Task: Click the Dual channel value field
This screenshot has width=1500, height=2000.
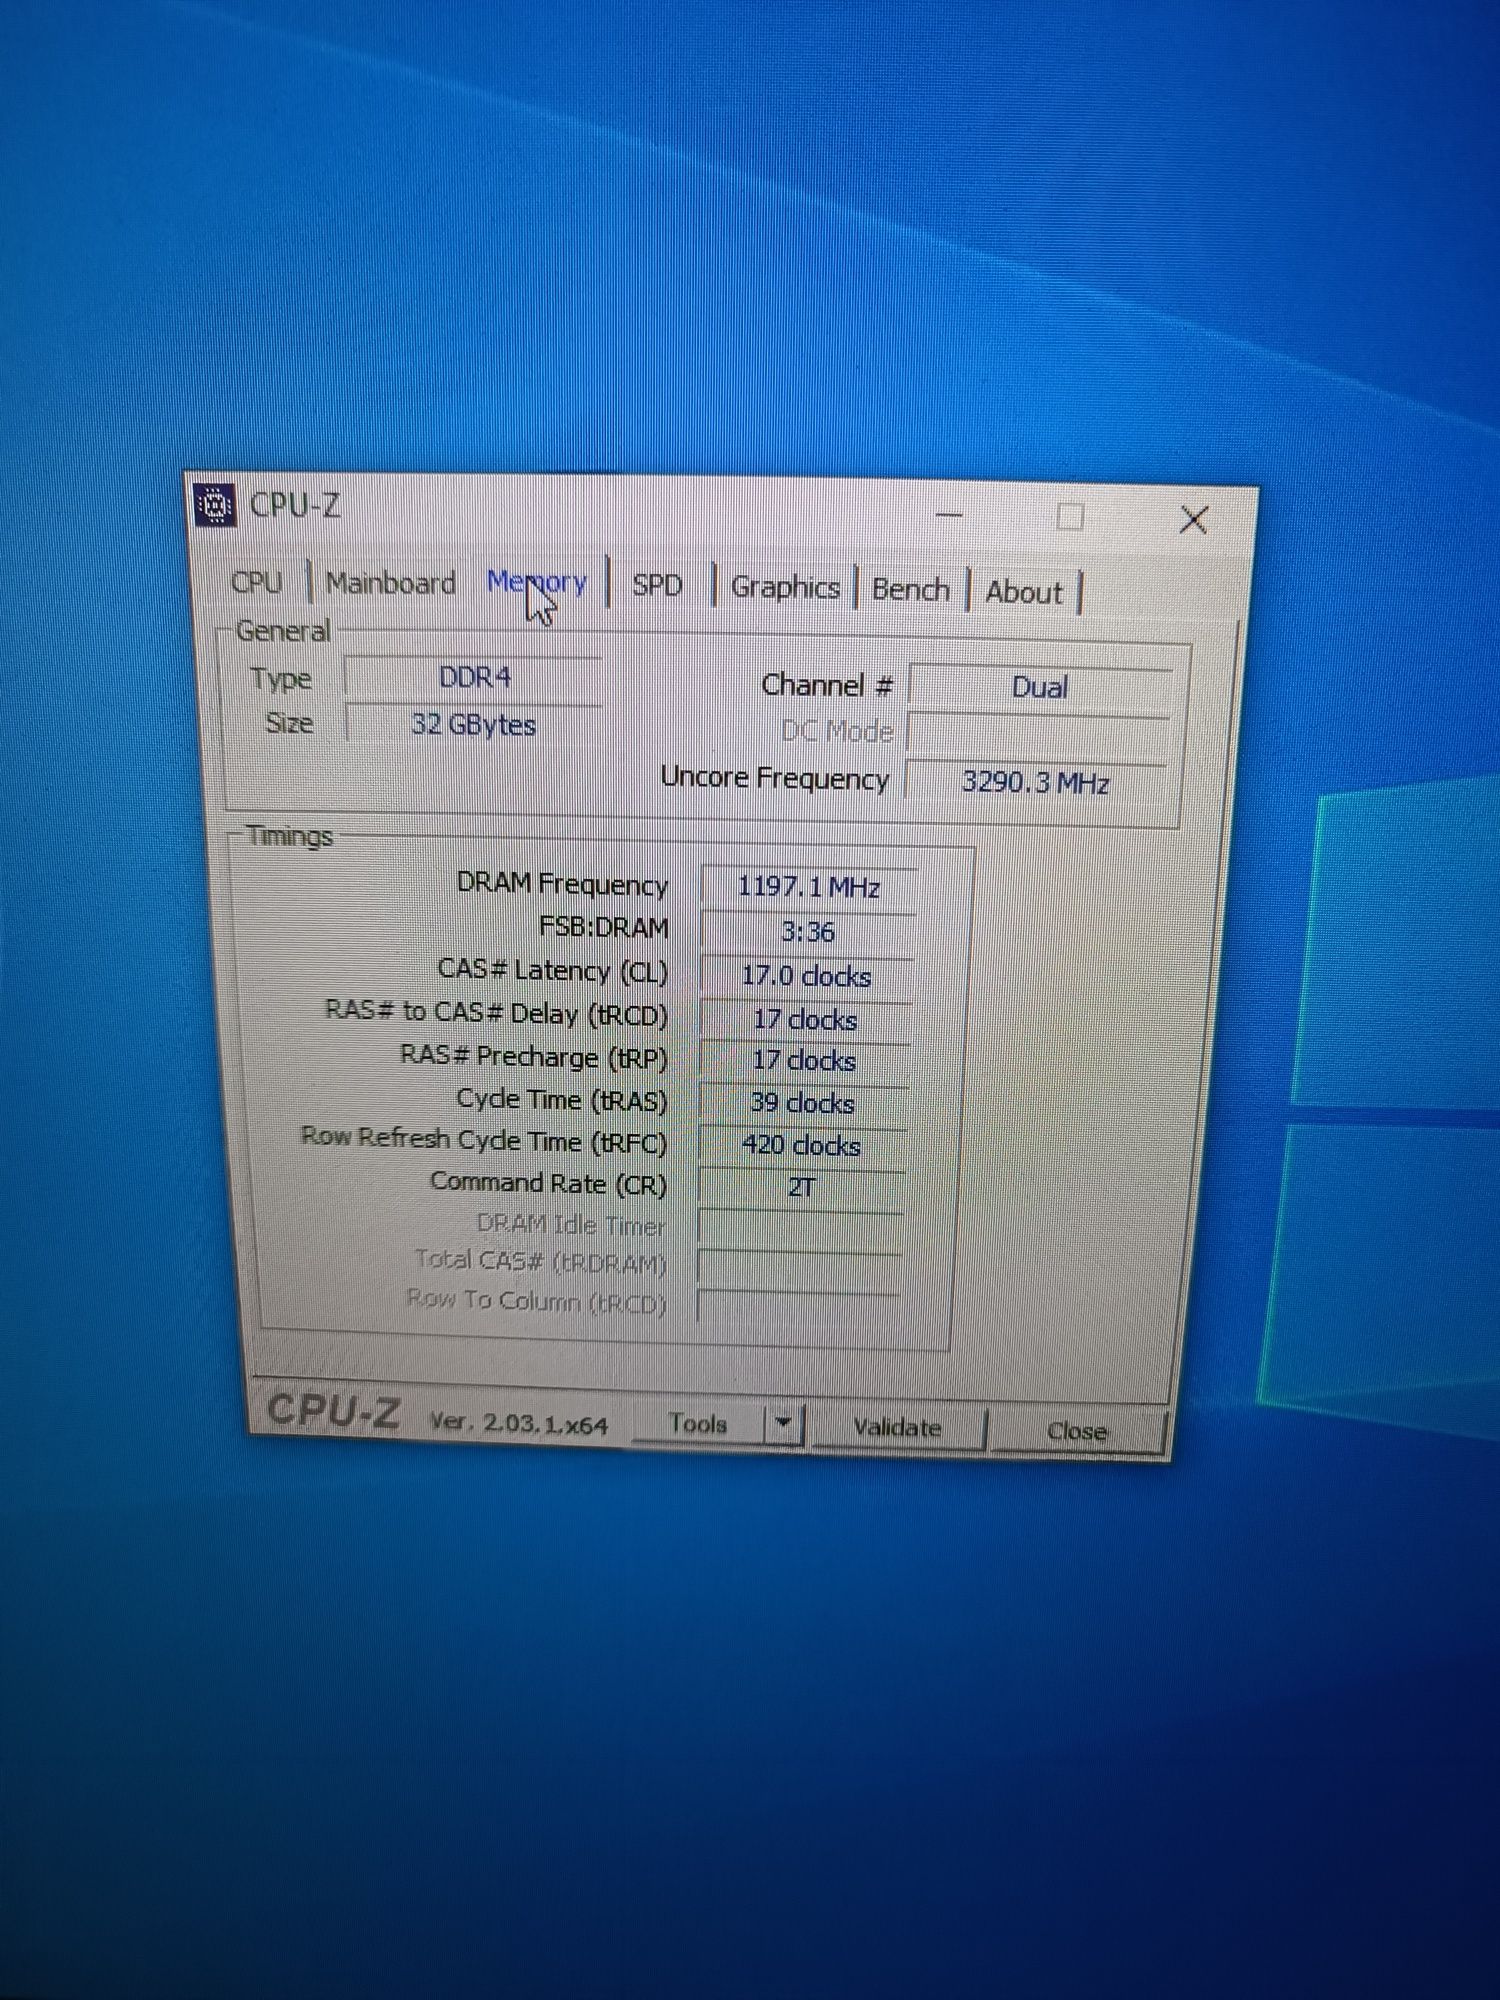Action: (1040, 688)
